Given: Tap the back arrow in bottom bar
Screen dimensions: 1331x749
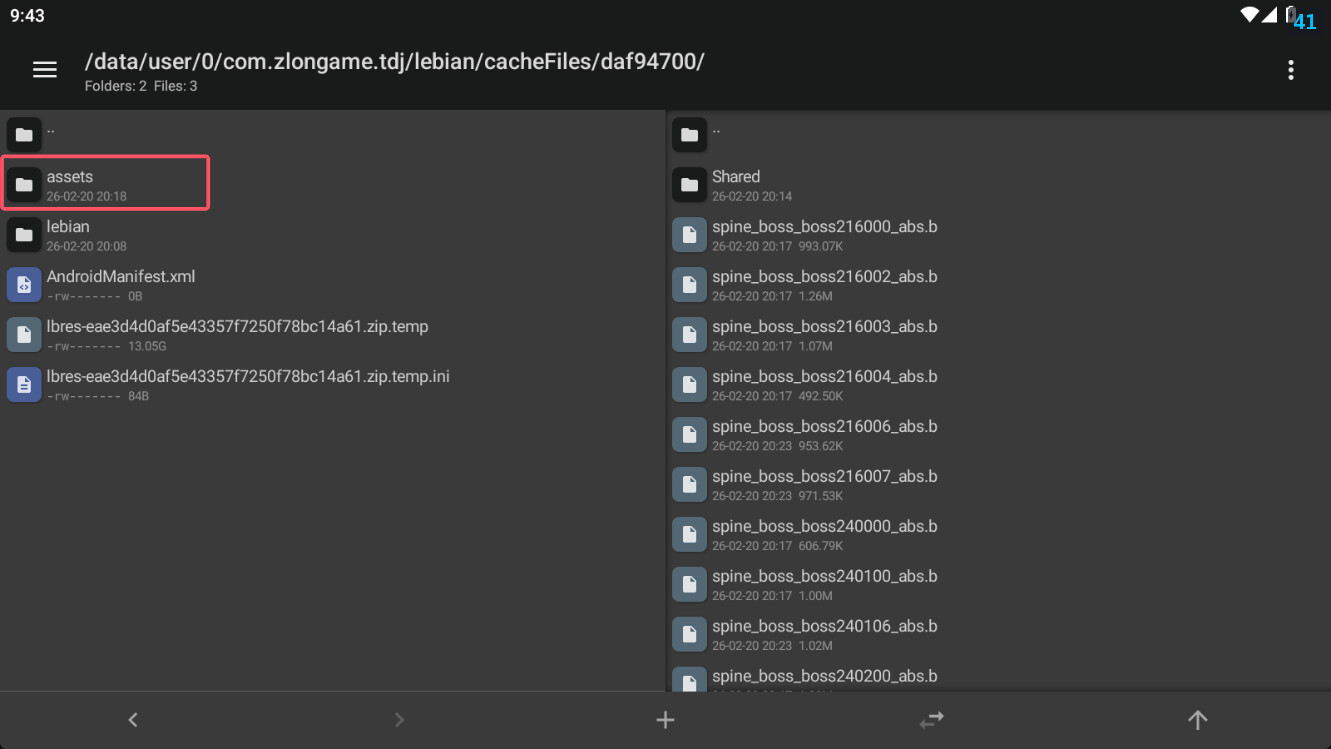Looking at the screenshot, I should 133,719.
